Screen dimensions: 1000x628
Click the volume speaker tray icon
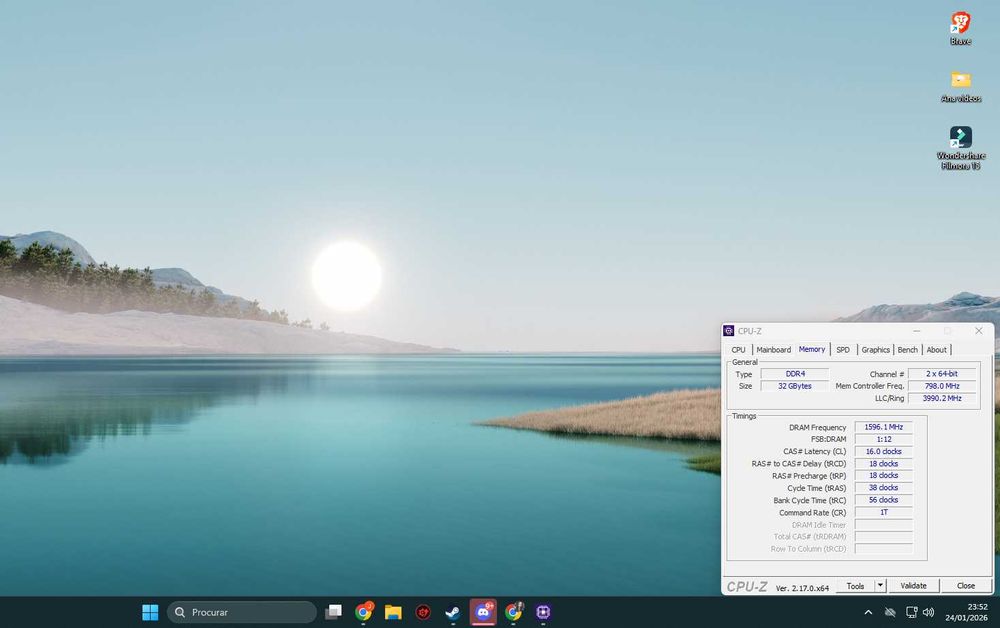[928, 612]
